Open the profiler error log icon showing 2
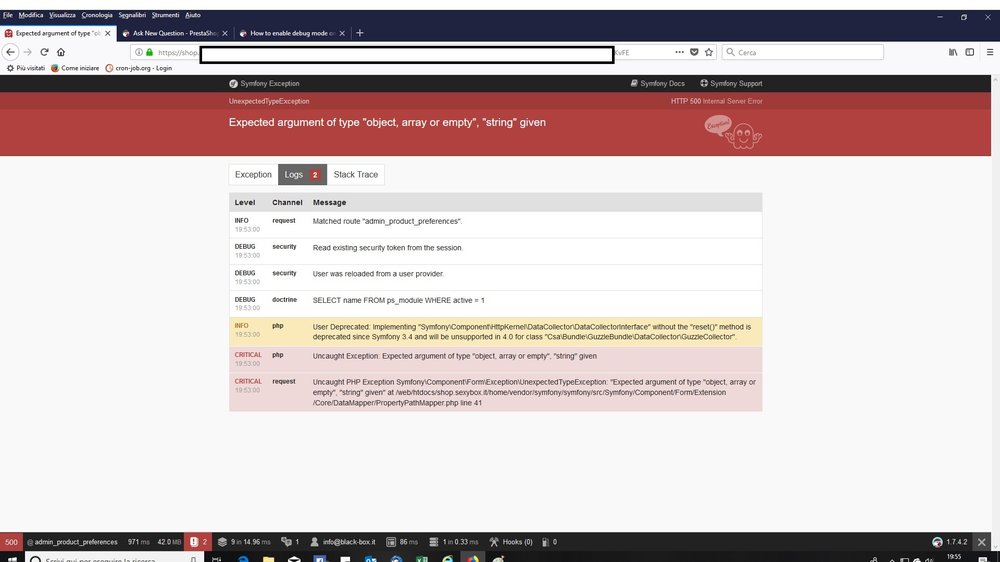 pyautogui.click(x=198, y=542)
